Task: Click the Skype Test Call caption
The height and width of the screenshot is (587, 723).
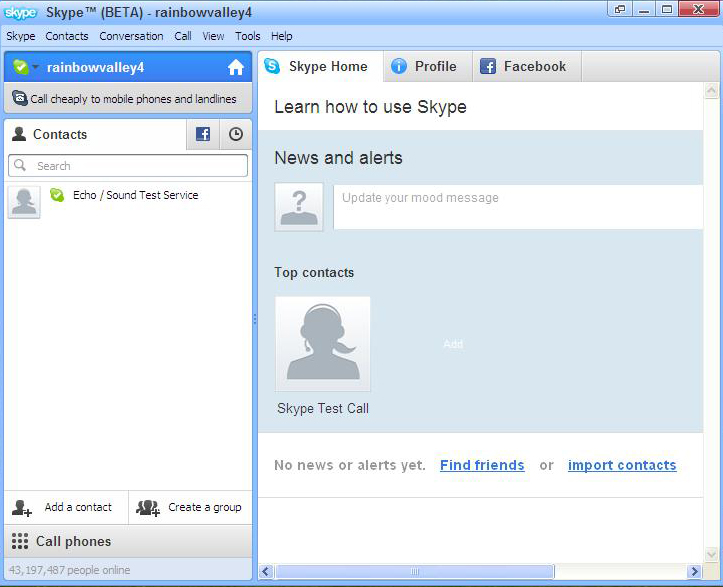Action: click(x=323, y=409)
